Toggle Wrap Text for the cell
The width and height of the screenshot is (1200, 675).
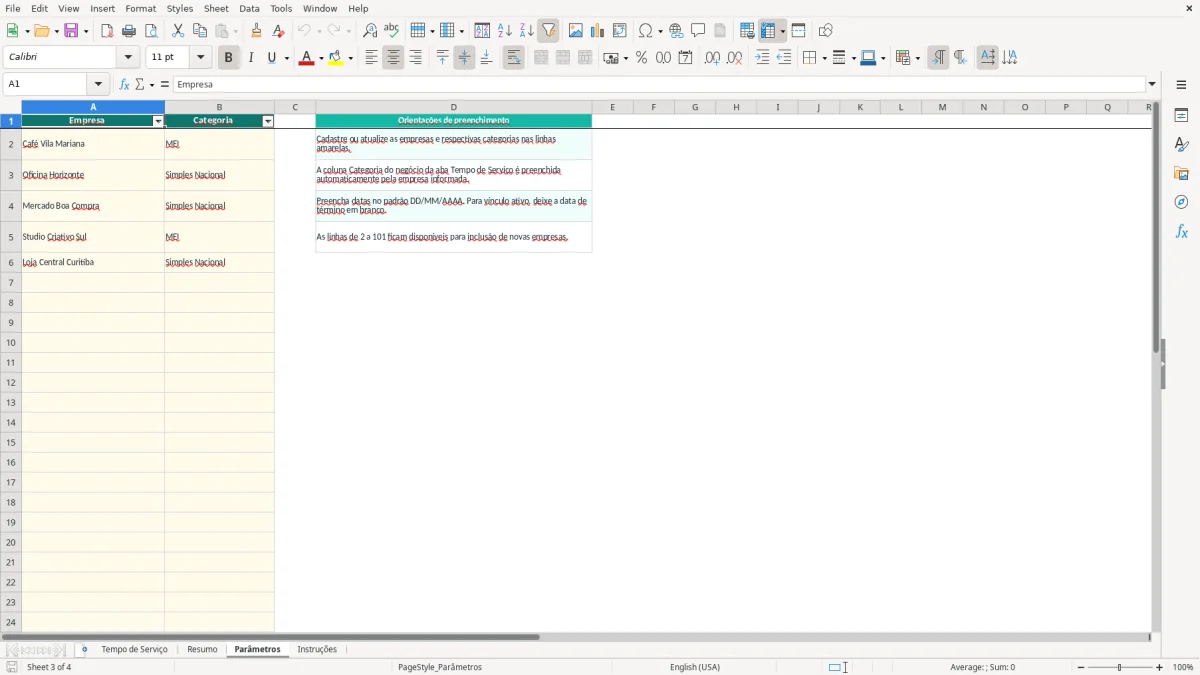pyautogui.click(x=513, y=58)
